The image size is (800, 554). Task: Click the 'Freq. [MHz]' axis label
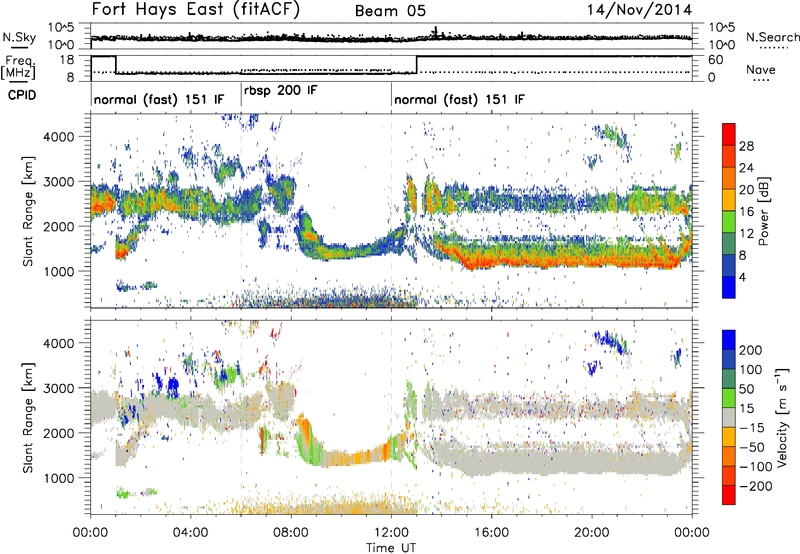coord(18,67)
